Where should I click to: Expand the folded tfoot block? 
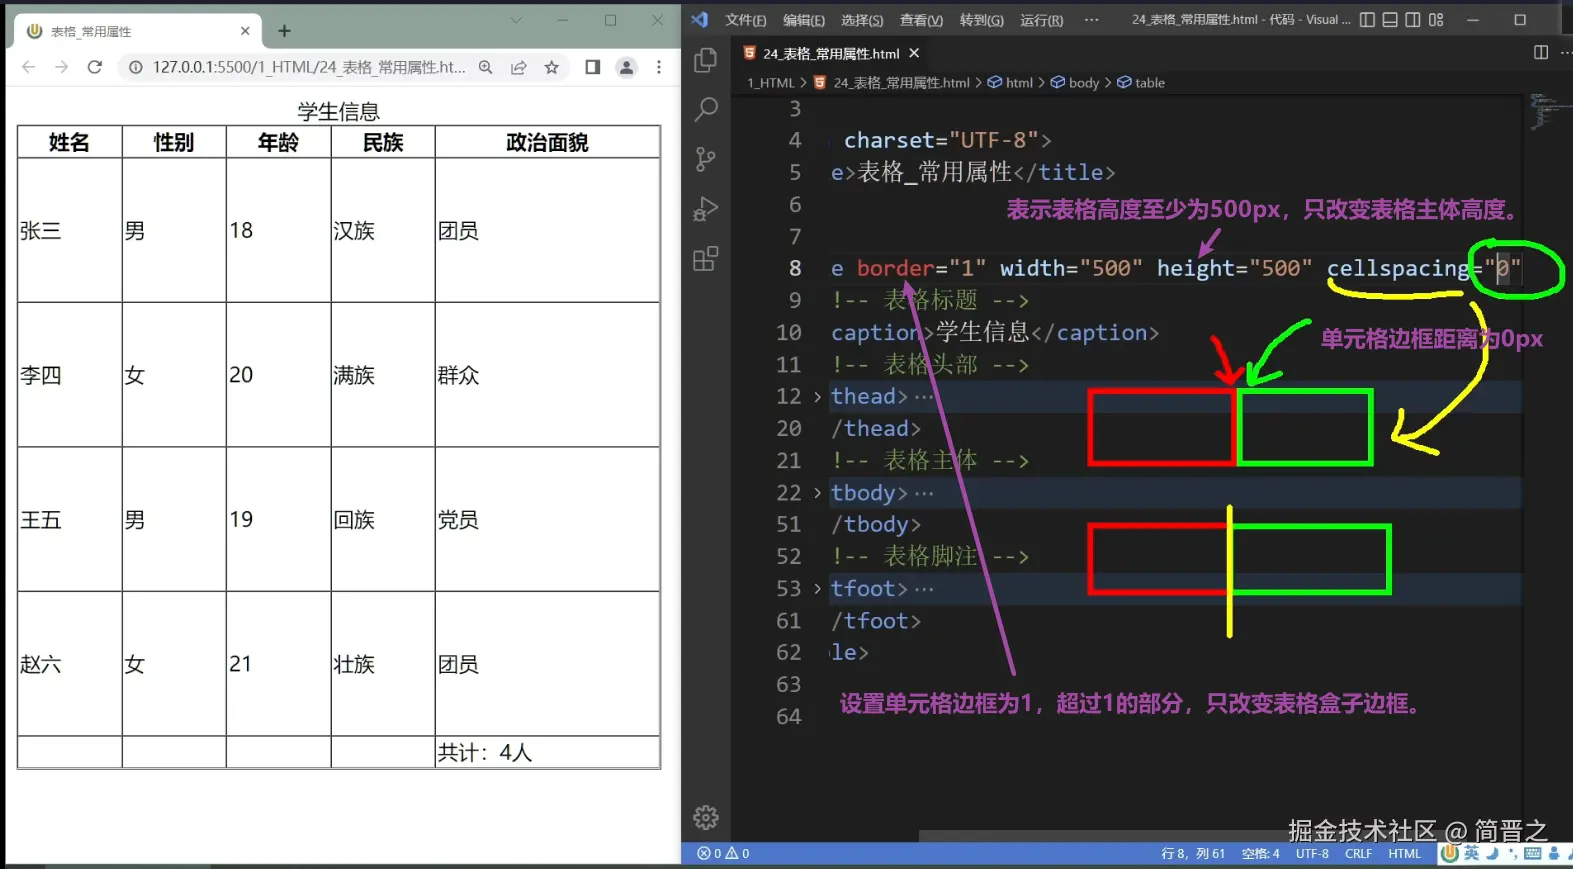(817, 589)
